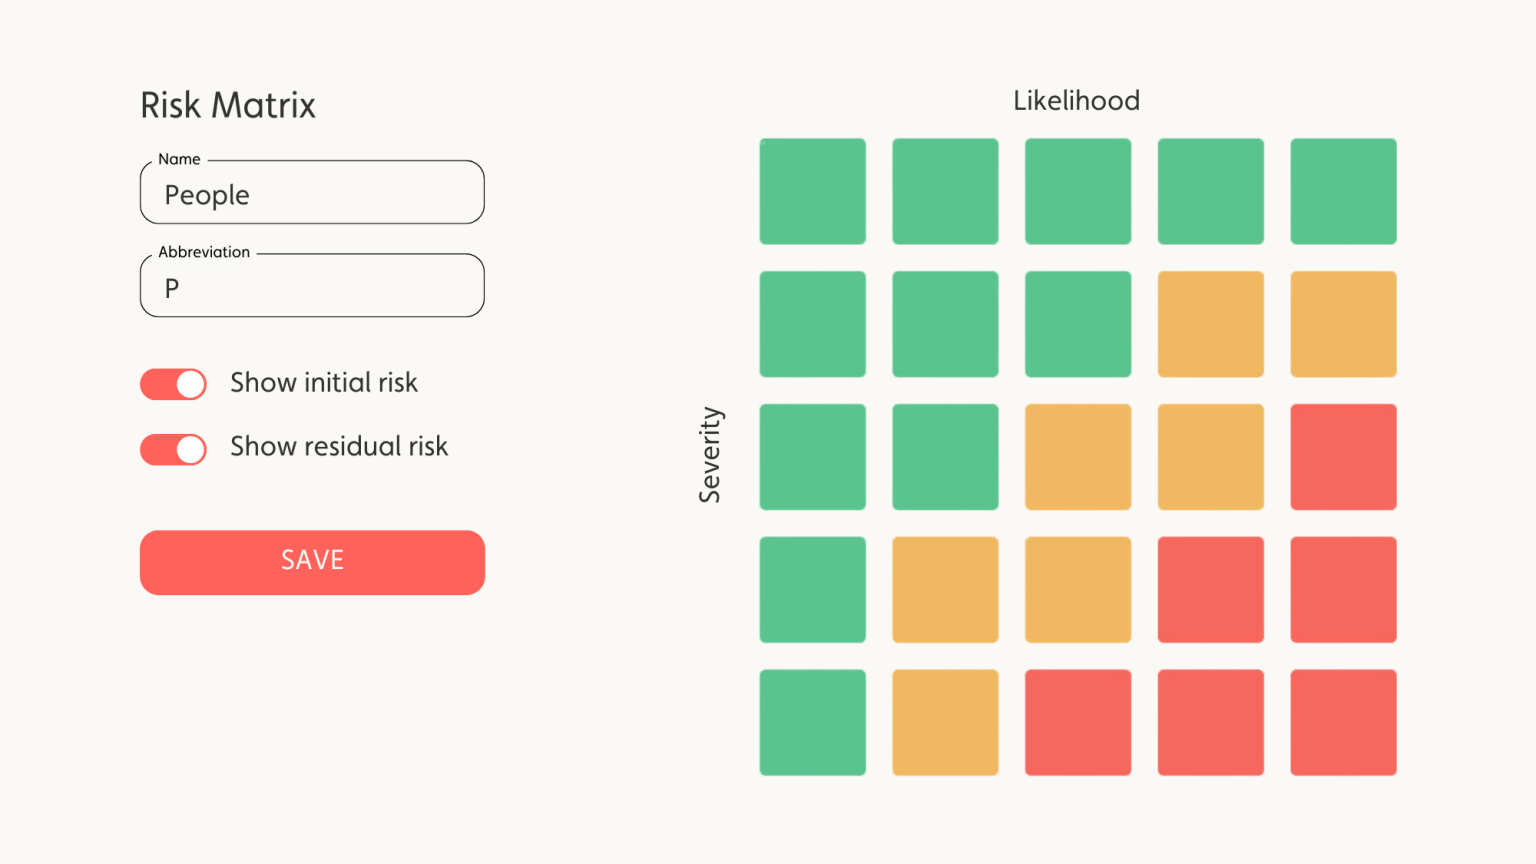Click the leftmost red cell in bottom row
Screen dimensions: 1536x864
(1078, 722)
